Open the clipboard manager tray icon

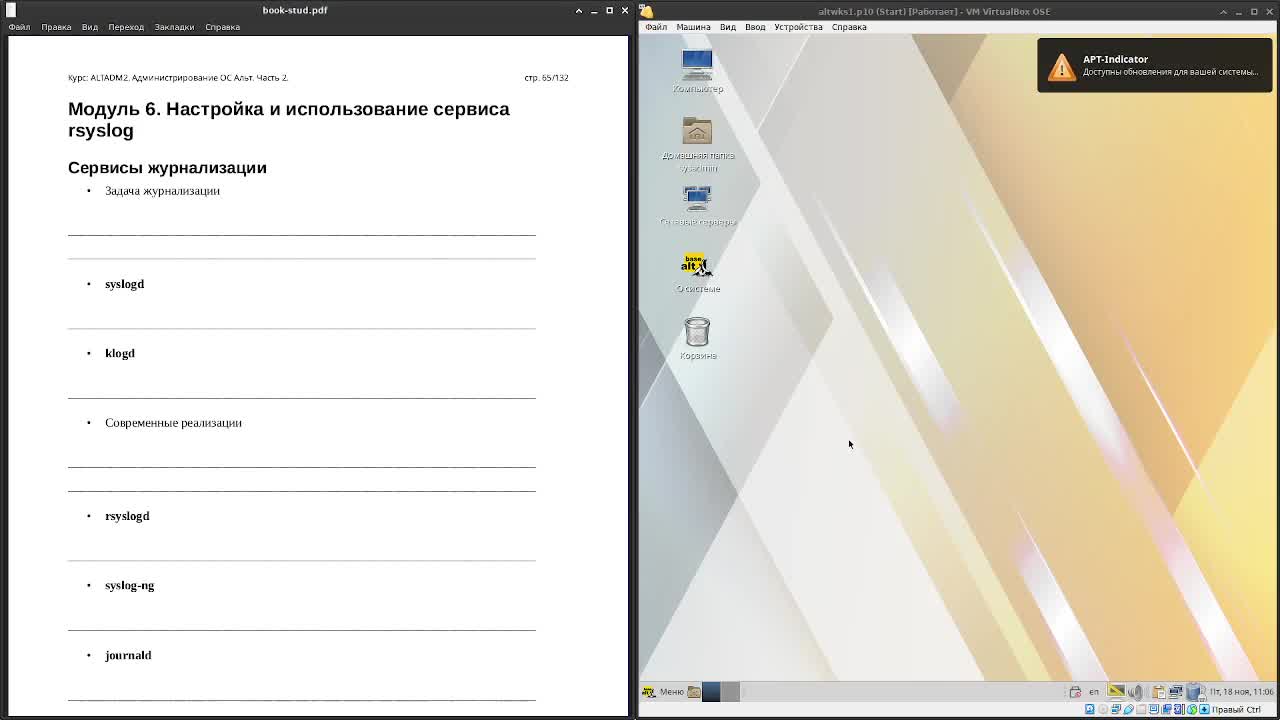(x=1159, y=692)
